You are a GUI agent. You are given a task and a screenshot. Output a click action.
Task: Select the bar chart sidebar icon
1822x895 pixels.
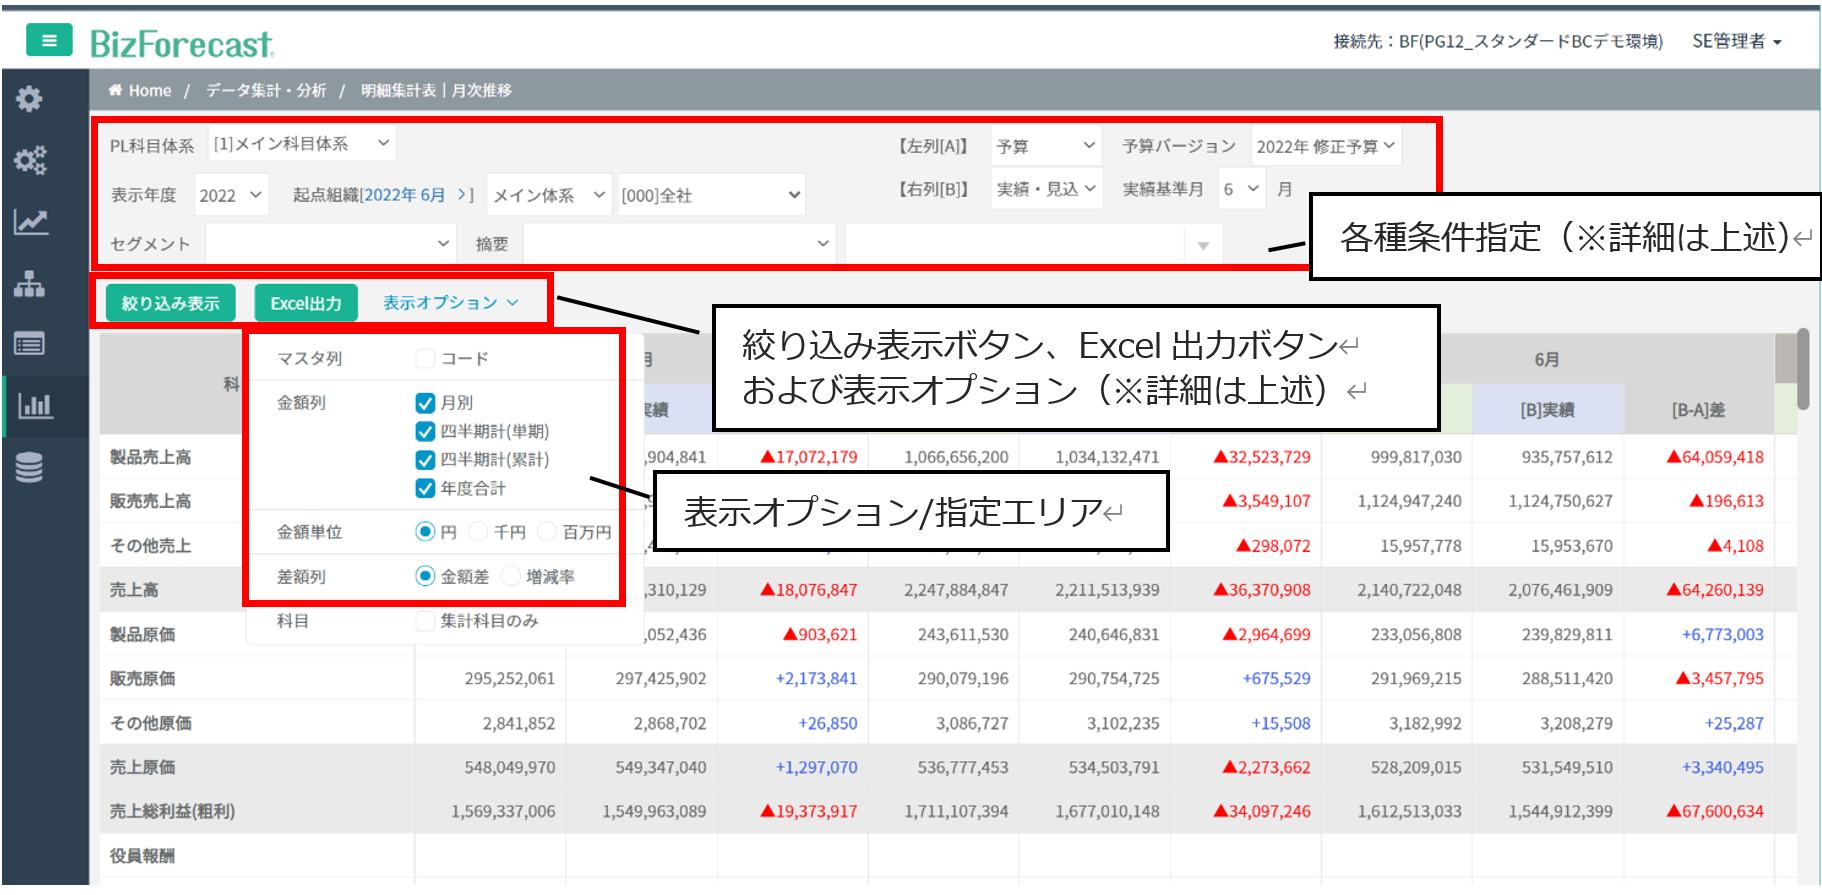click(34, 406)
